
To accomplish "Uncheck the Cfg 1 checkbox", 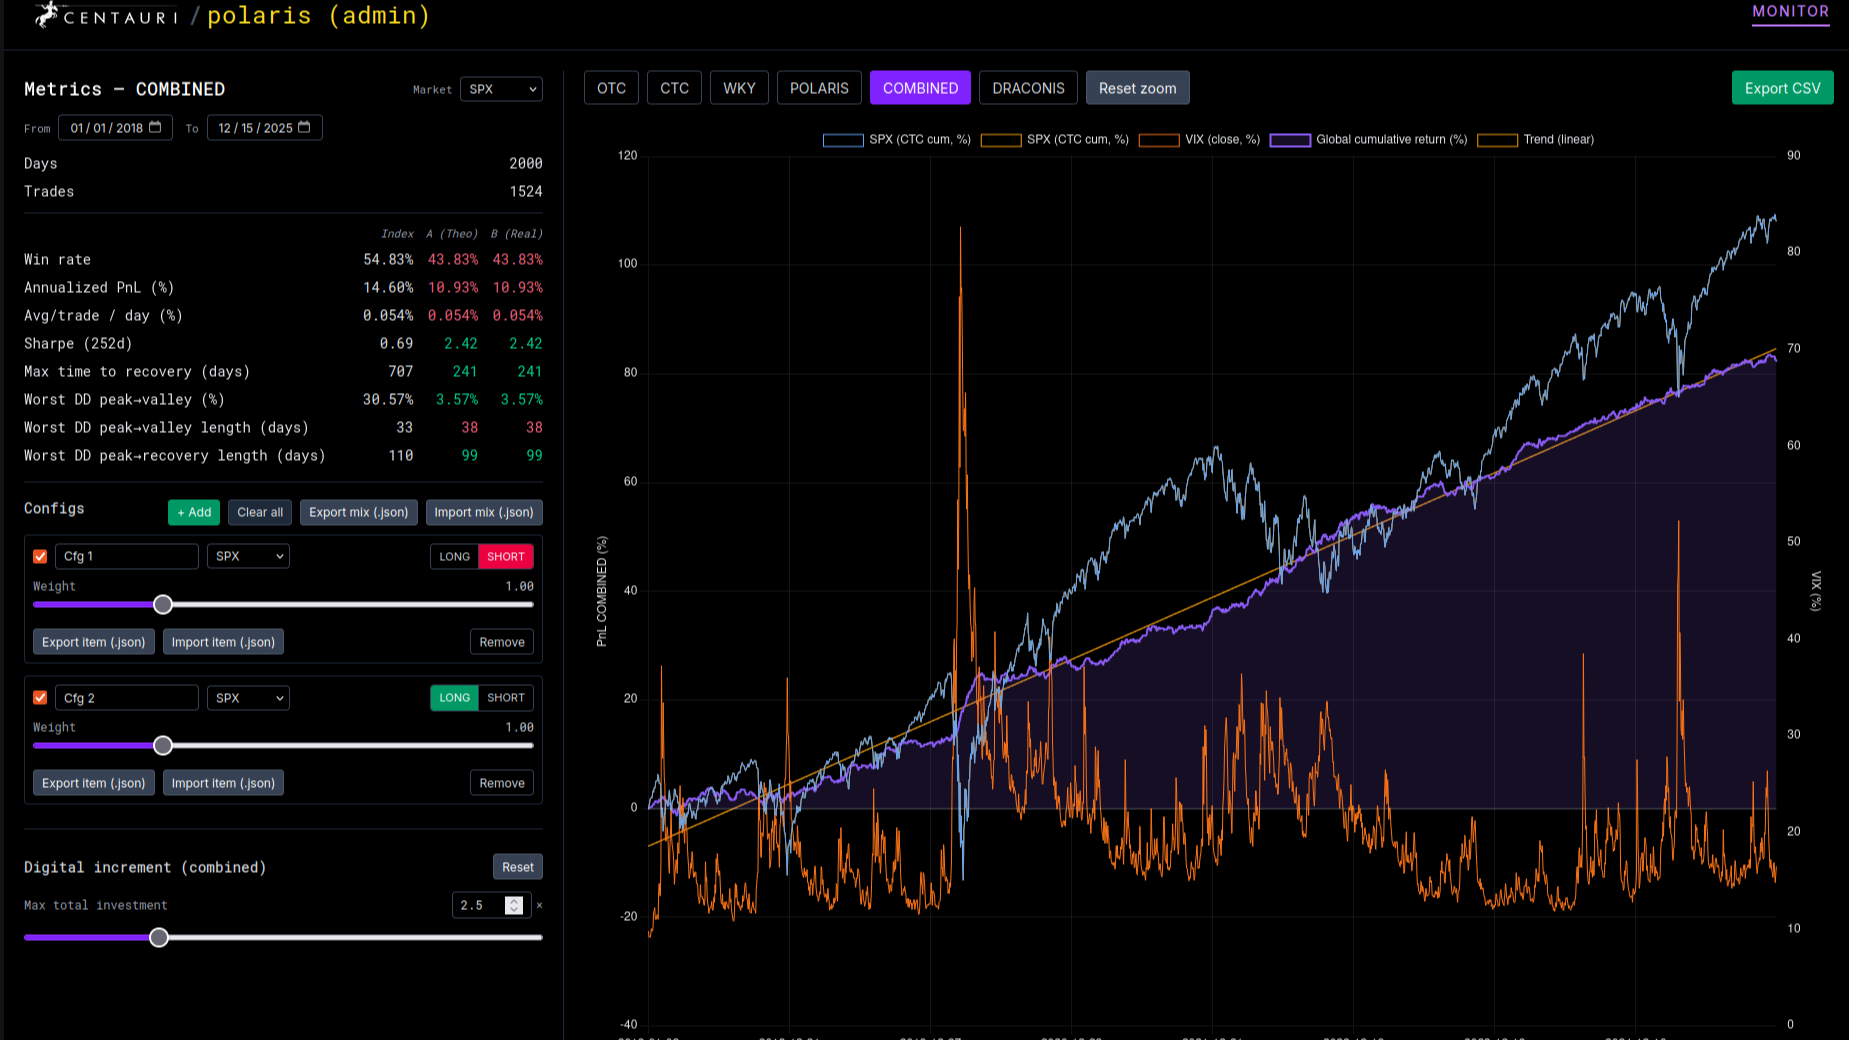I will click(40, 556).
